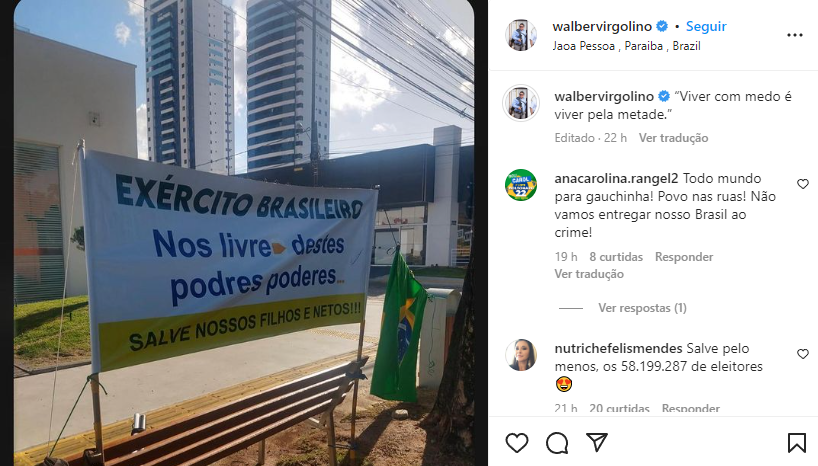Click the Exército Brasileiro banner photo

click(x=244, y=233)
